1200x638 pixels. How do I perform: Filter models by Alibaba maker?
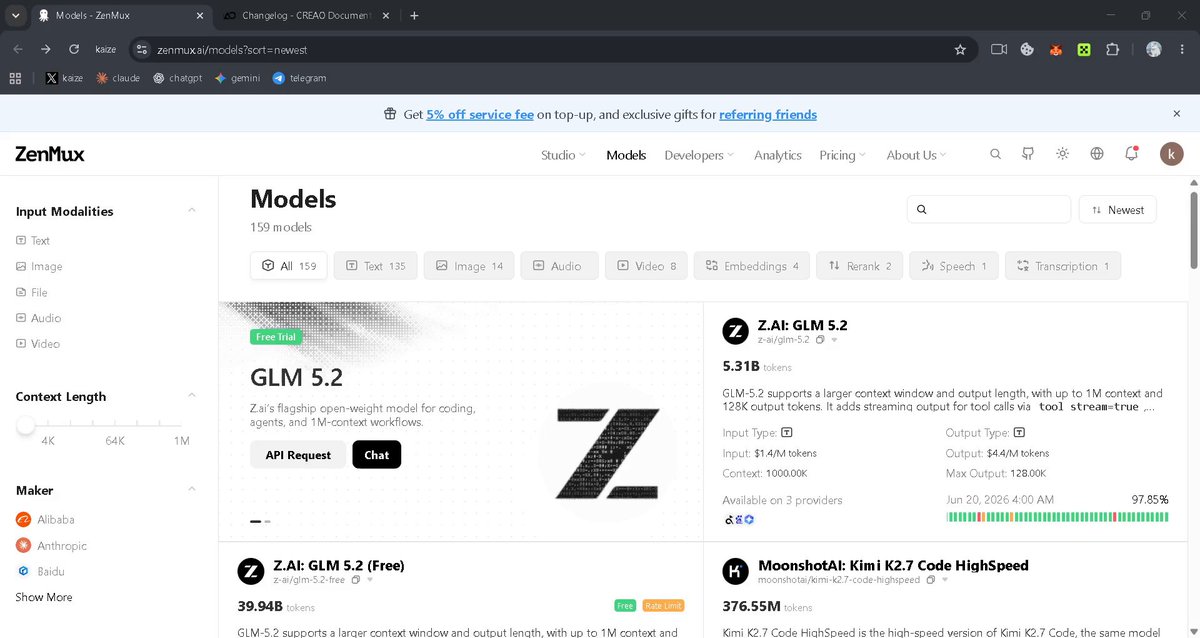pos(45,519)
